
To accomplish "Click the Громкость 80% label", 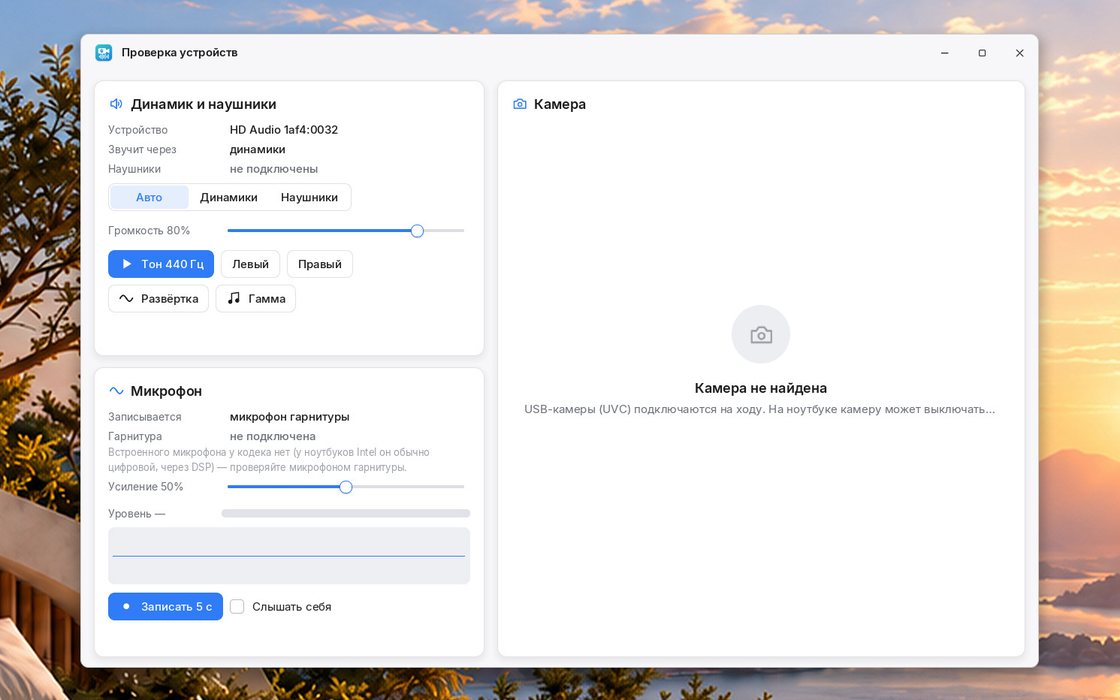I will [149, 231].
